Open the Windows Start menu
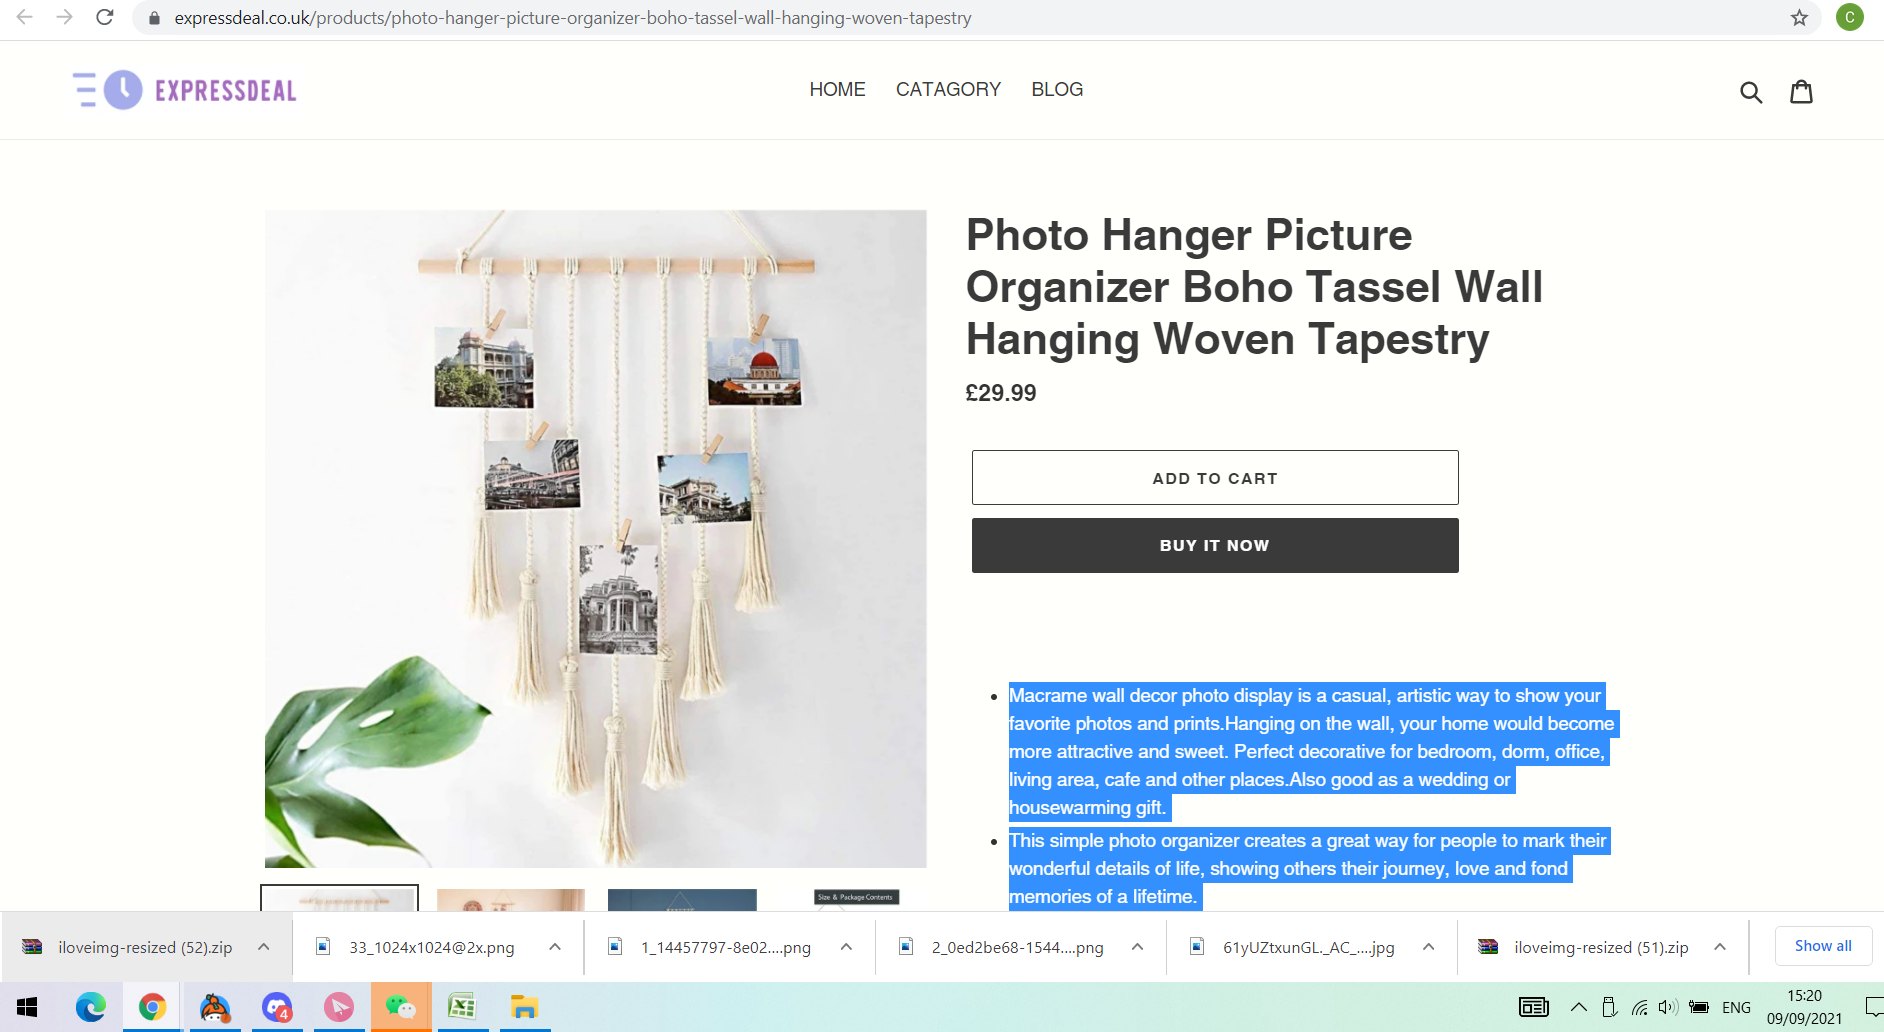Screen dimensions: 1884x1032 [27, 1007]
